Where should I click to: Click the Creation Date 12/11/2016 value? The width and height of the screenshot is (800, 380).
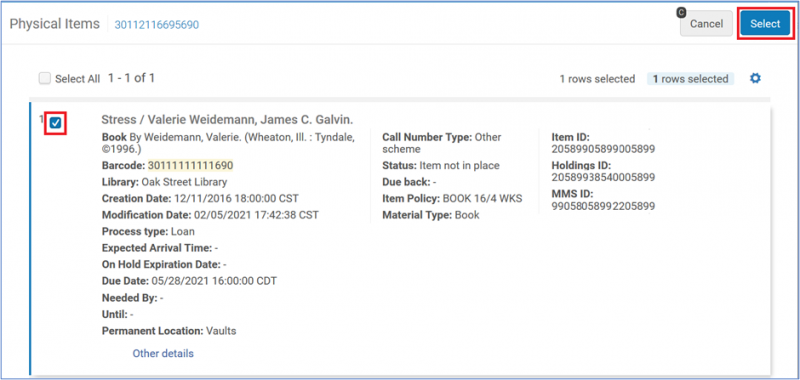[x=237, y=198]
